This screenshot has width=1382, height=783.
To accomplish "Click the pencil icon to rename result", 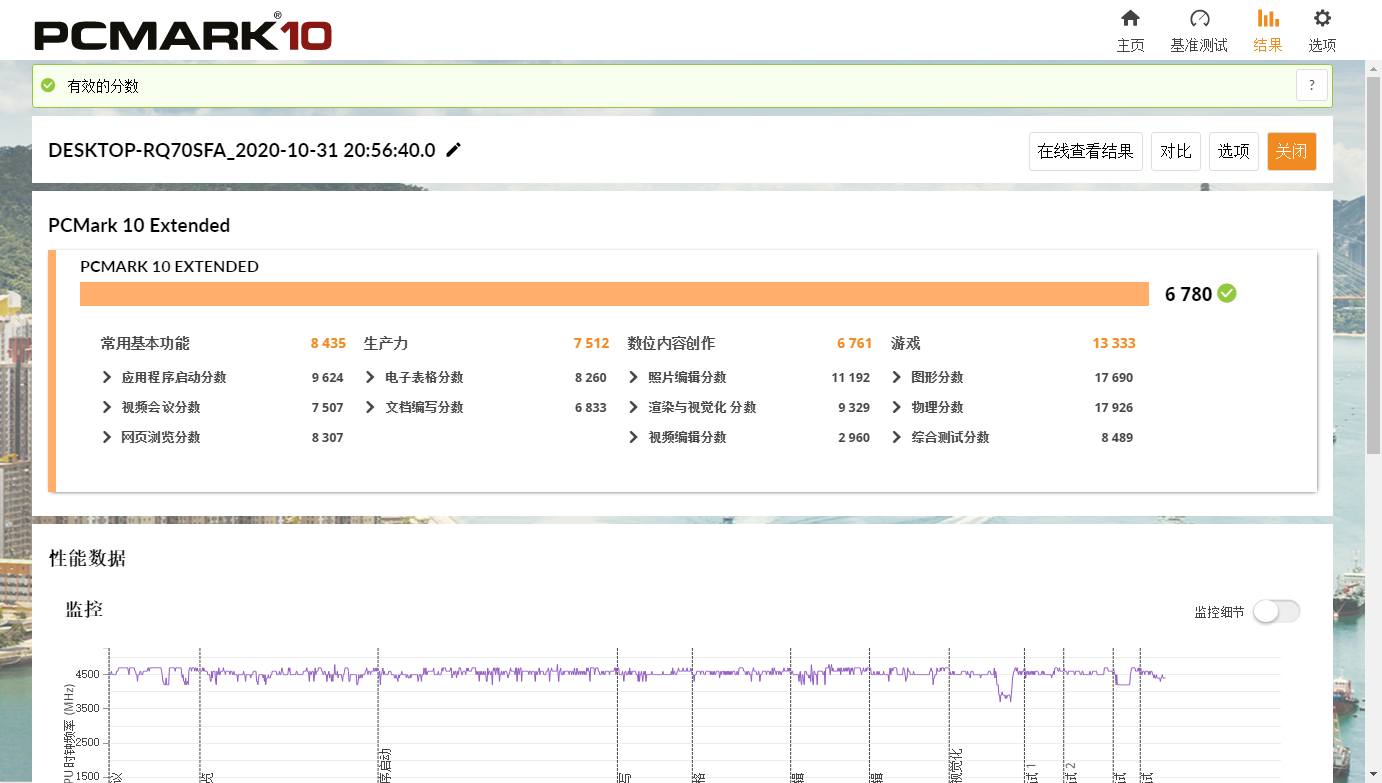I will (x=454, y=150).
